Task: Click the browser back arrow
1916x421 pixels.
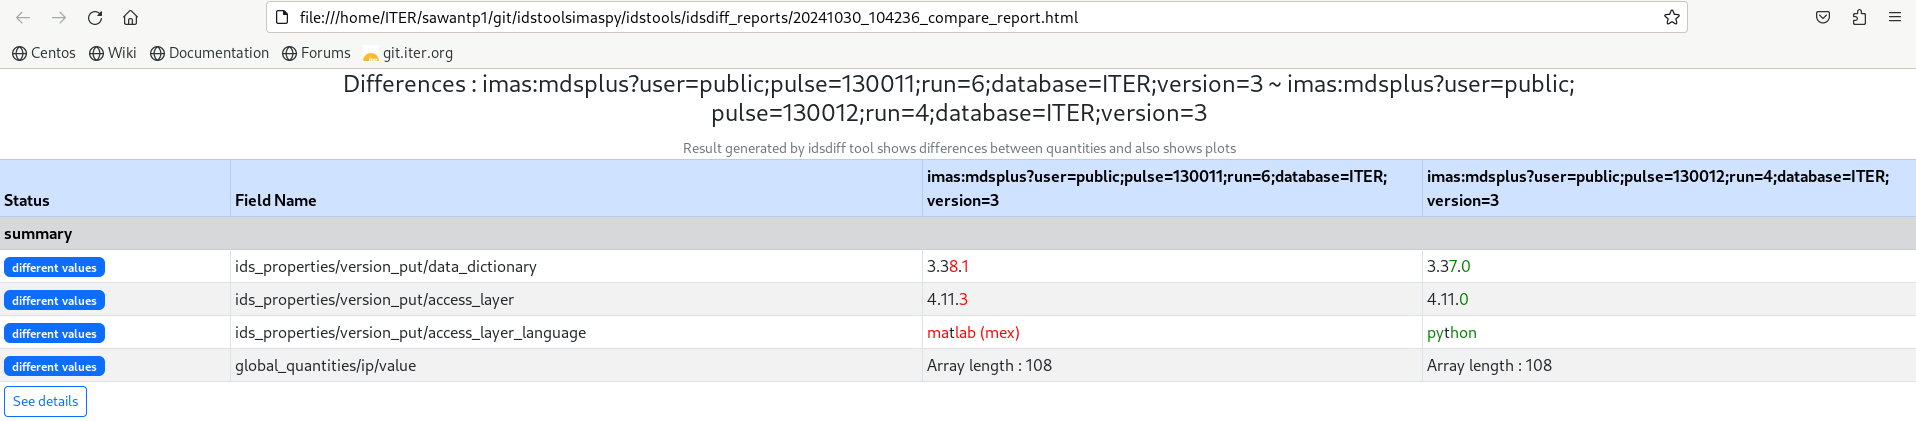Action: tap(23, 18)
